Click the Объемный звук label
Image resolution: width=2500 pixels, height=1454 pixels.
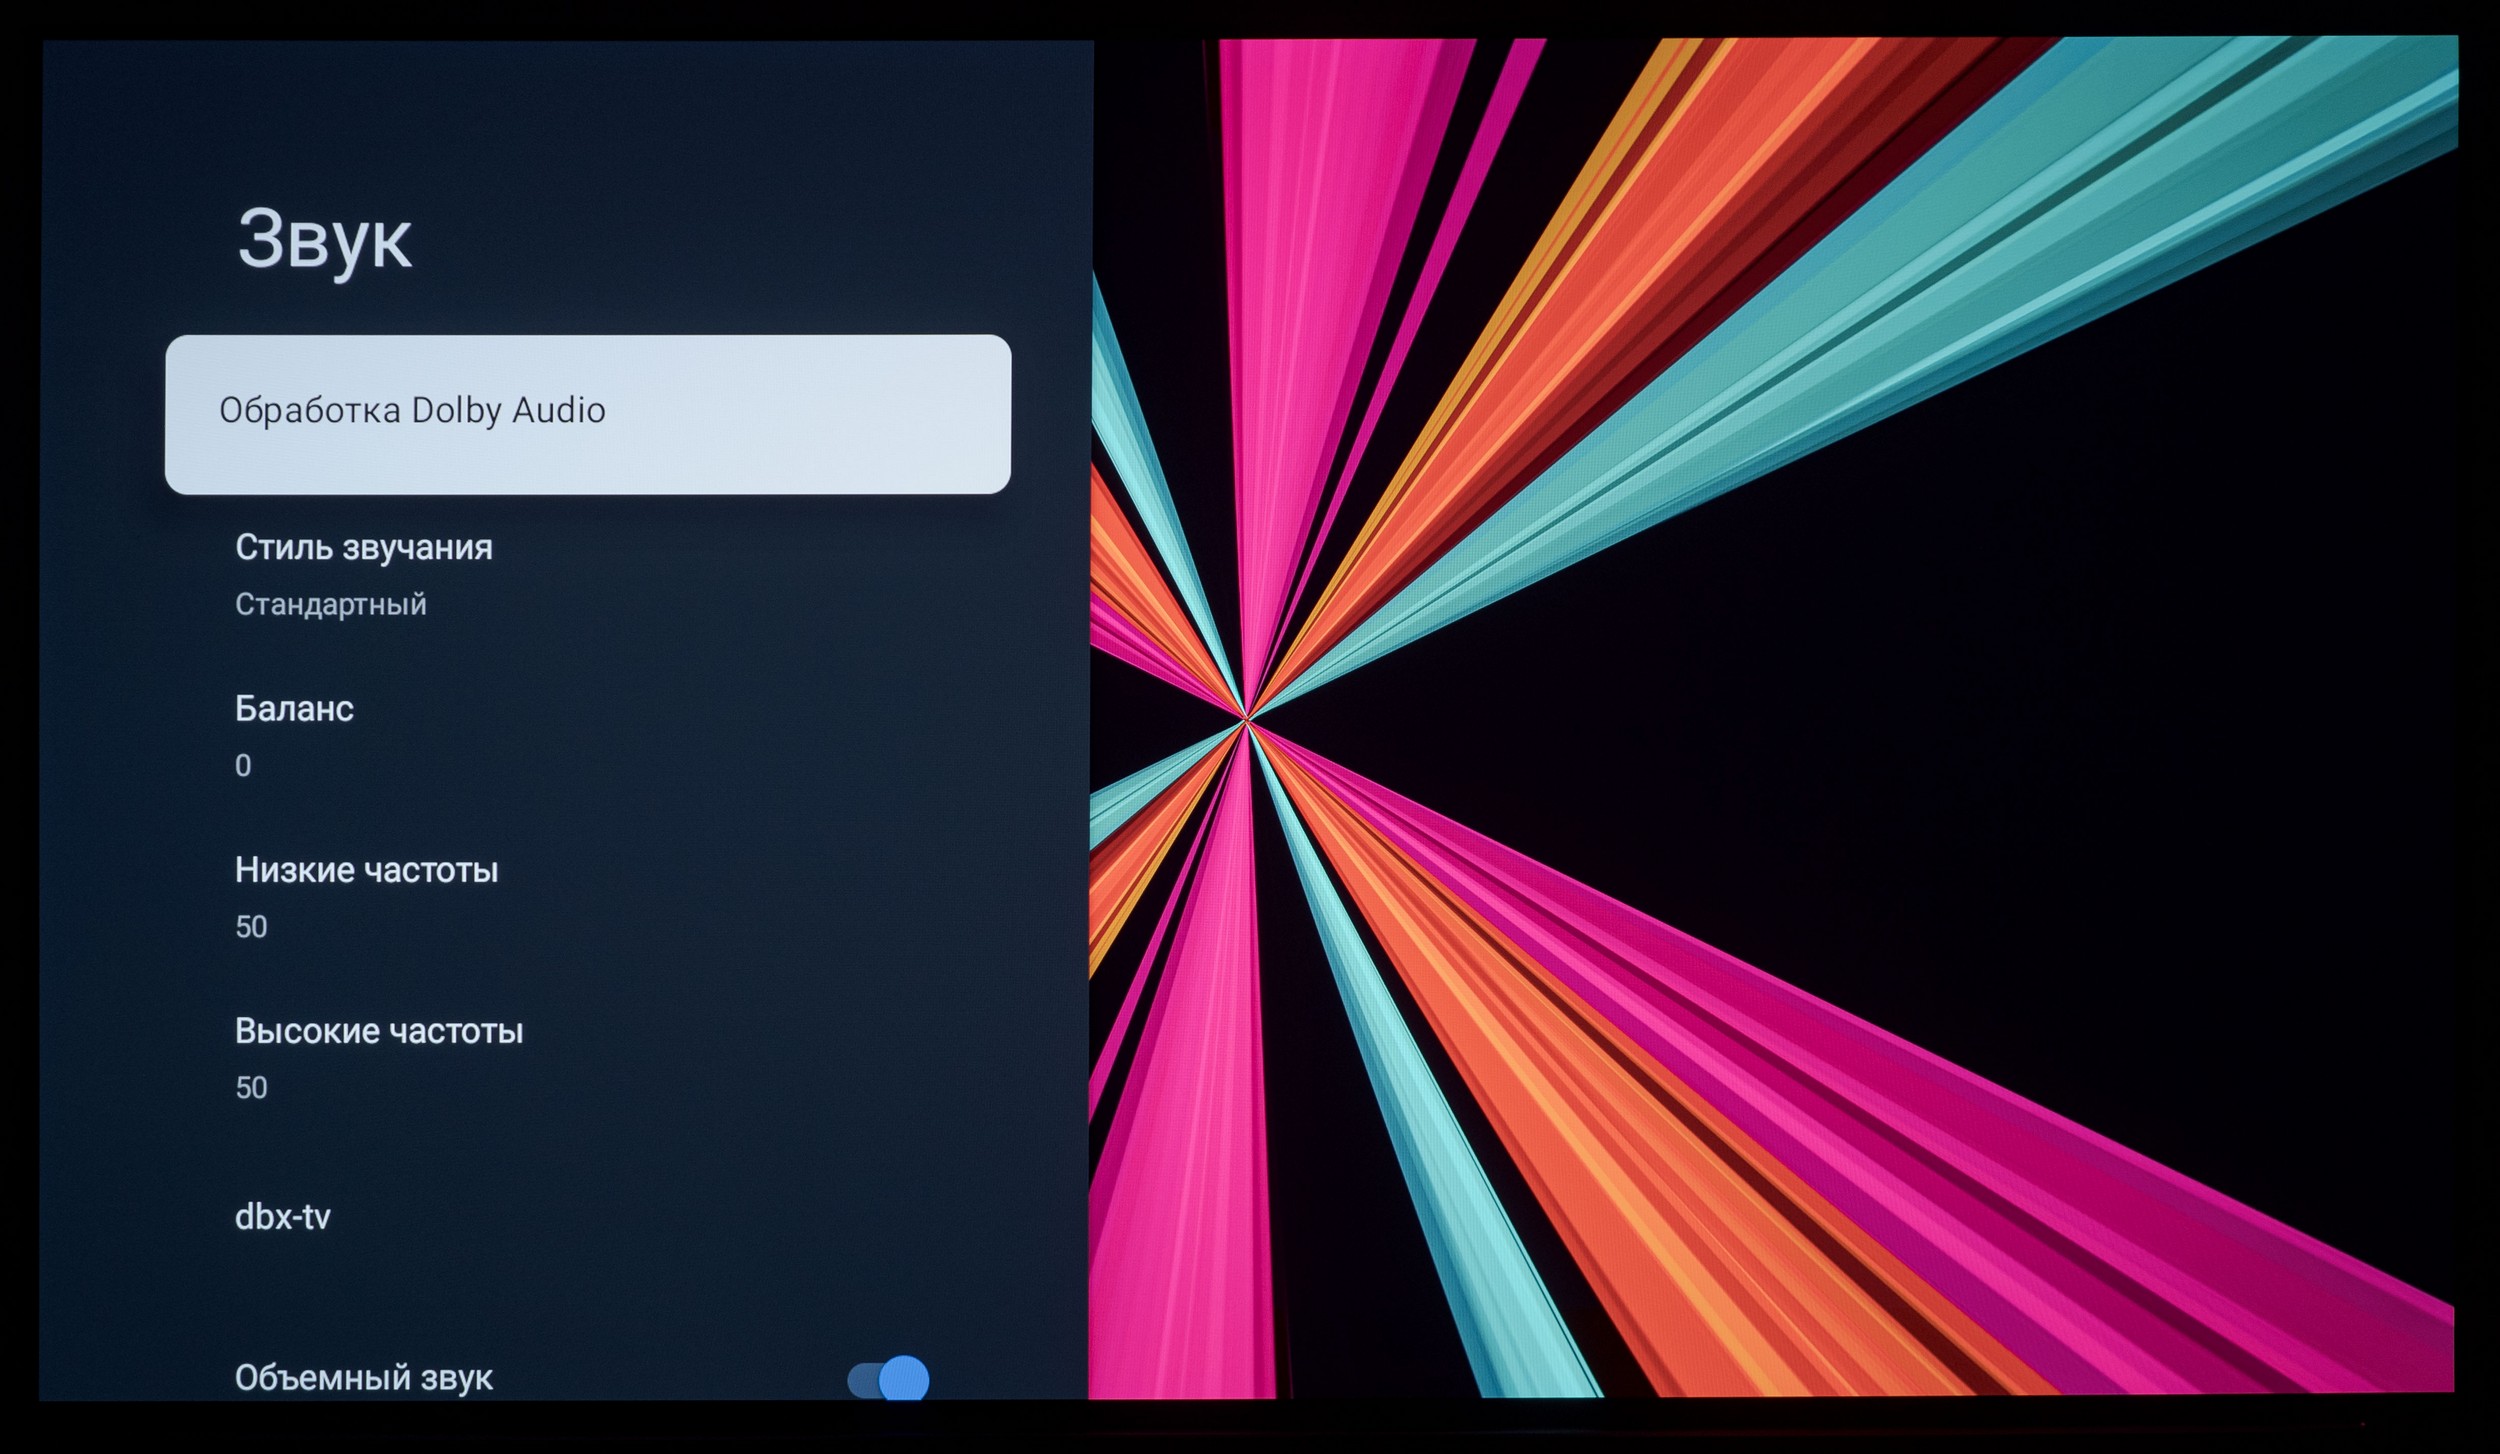363,1378
